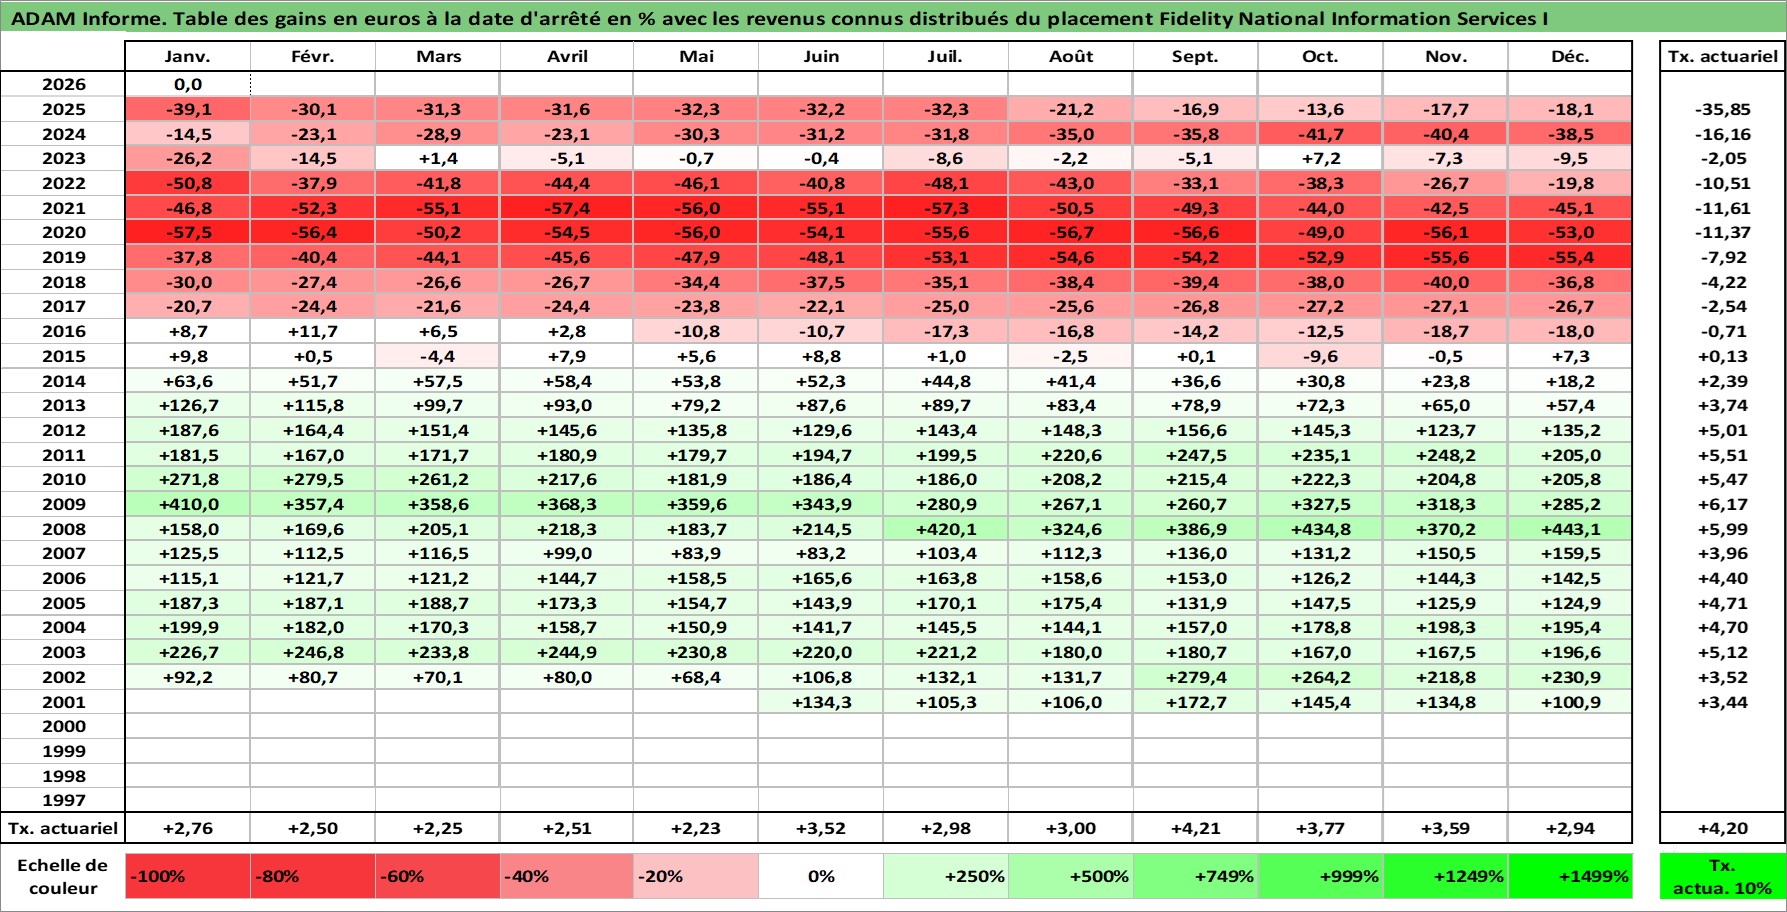This screenshot has height=912, width=1787.
Task: Select the 2025 row label
Action: point(63,109)
